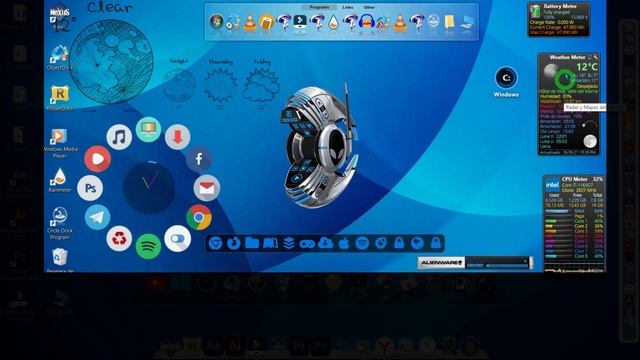Screen dimensions: 640x360
Task: Open the red mail envelope icon
Action: (207, 188)
